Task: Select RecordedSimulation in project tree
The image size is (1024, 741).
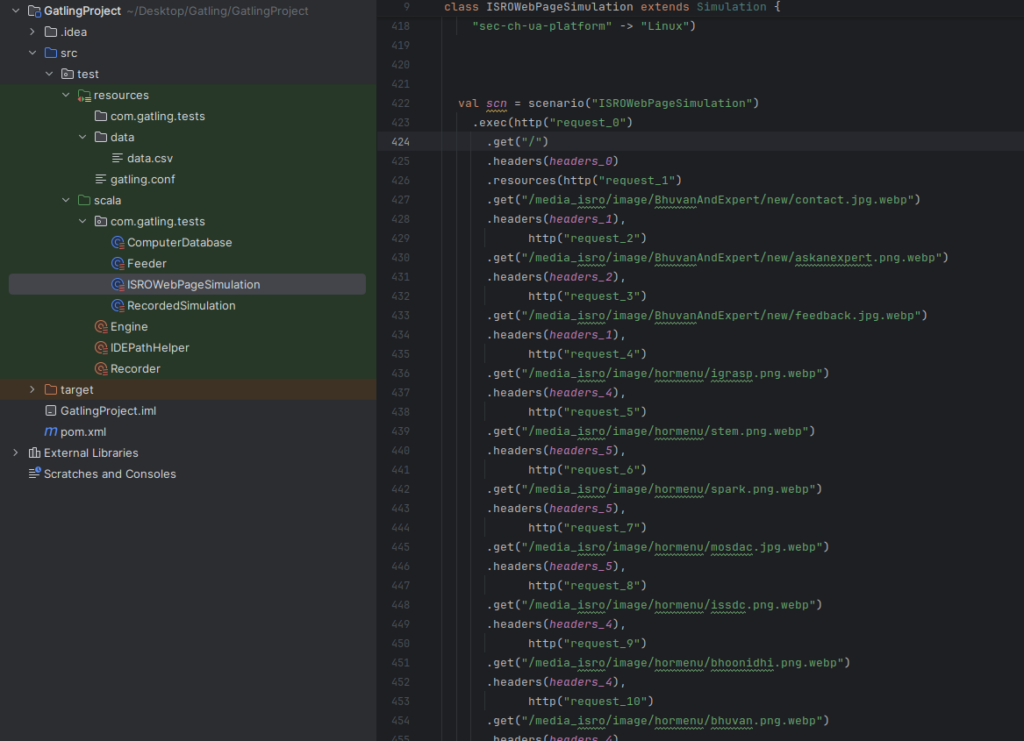Action: pyautogui.click(x=181, y=306)
